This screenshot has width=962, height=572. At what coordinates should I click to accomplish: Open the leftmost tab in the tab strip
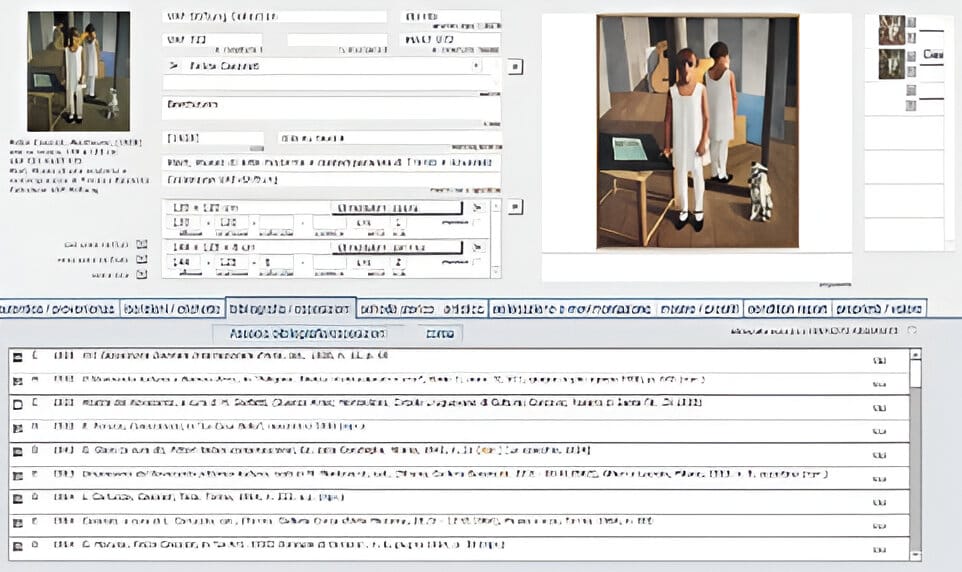point(60,309)
